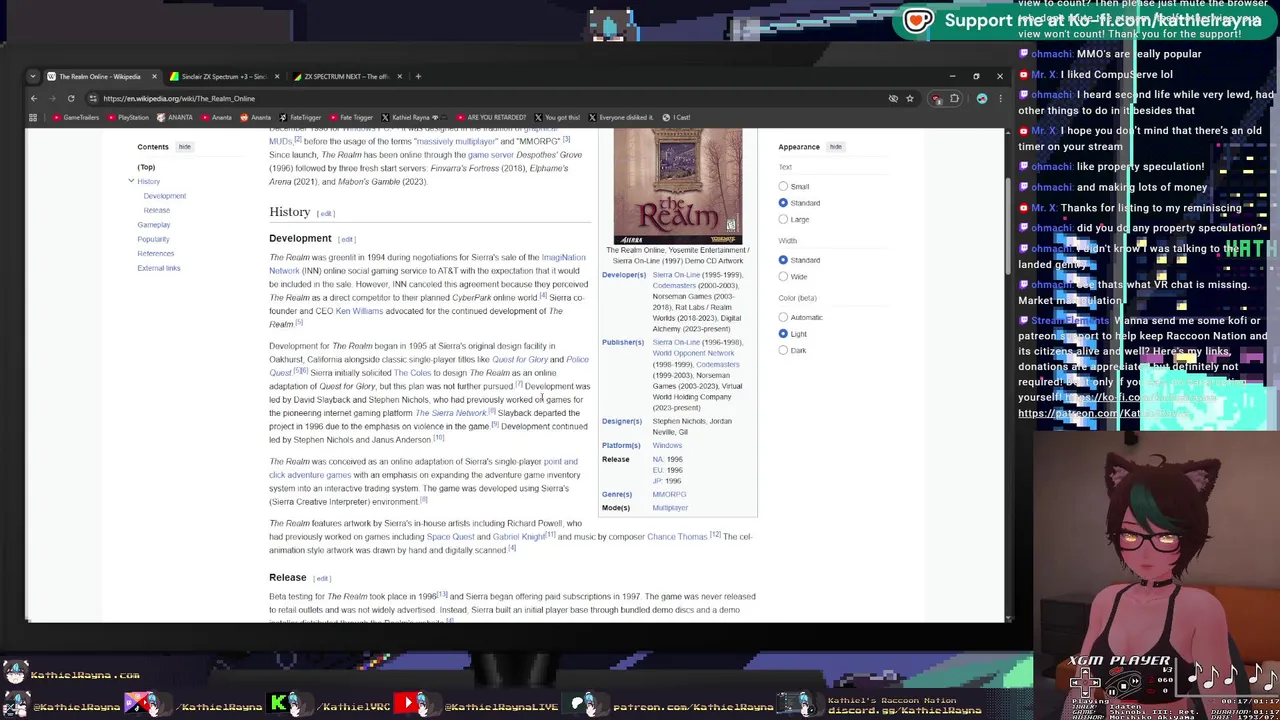
Task: Open the ANANTA bookmark in capitals
Action: (x=175, y=117)
